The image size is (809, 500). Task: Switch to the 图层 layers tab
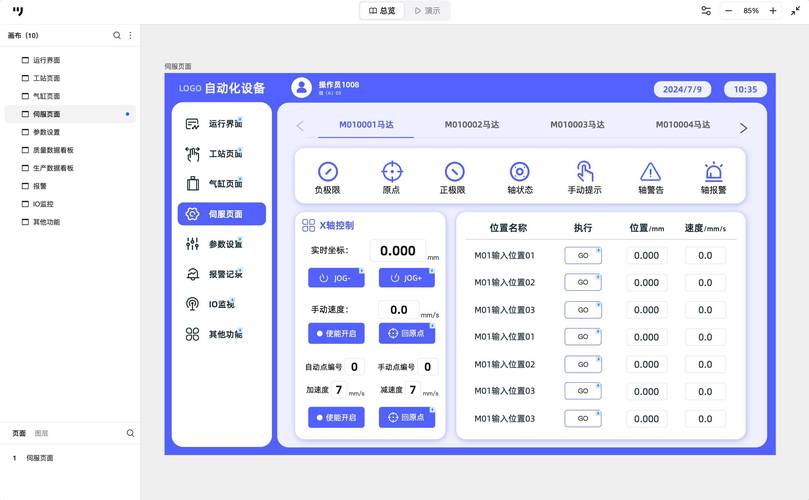tap(41, 433)
